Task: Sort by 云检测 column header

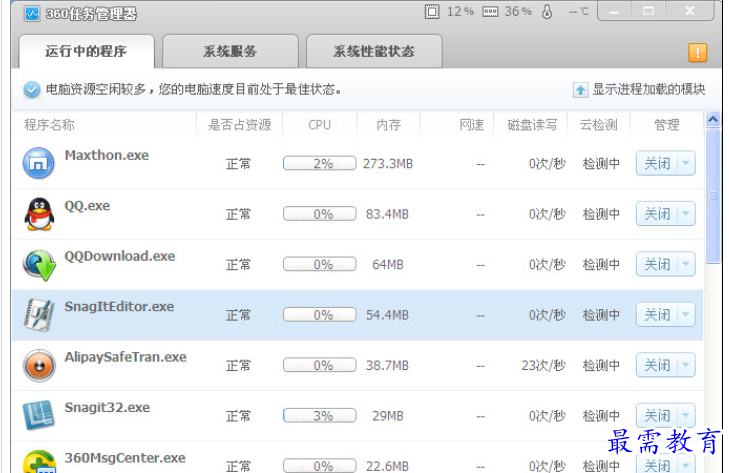Action: point(599,125)
